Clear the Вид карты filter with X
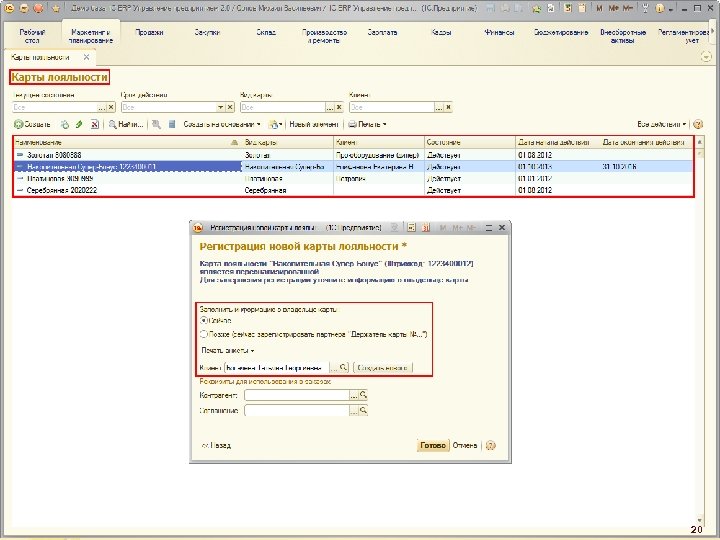Screen dimensions: 720x540 pos(339,107)
